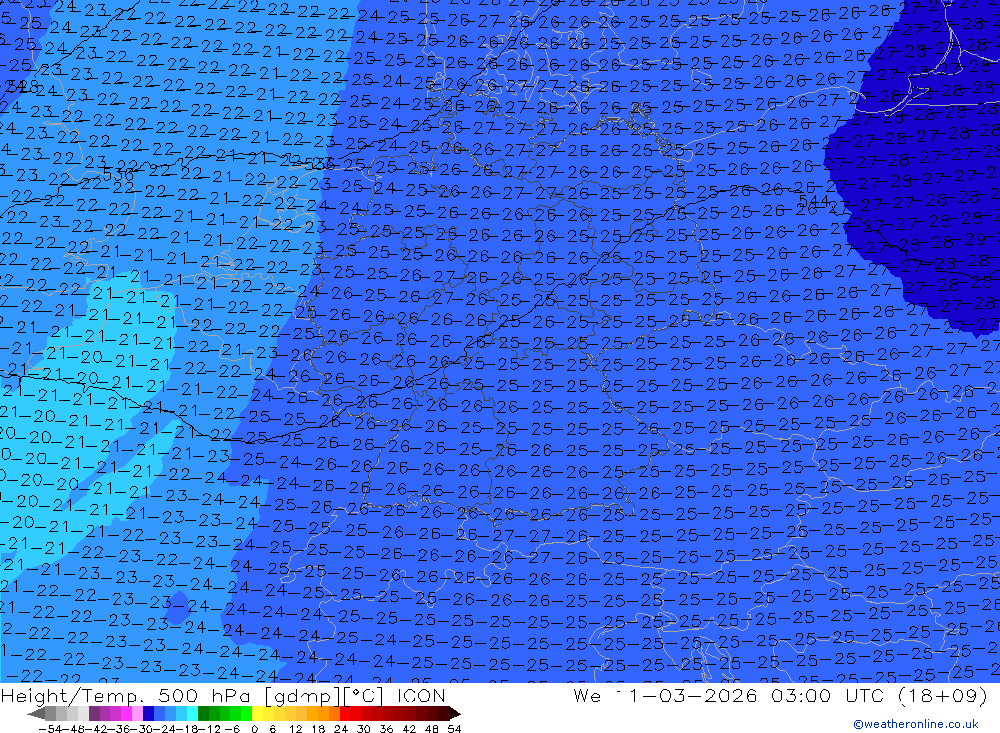Click the '544' height contour label
This screenshot has height=733, width=1000.
click(813, 201)
